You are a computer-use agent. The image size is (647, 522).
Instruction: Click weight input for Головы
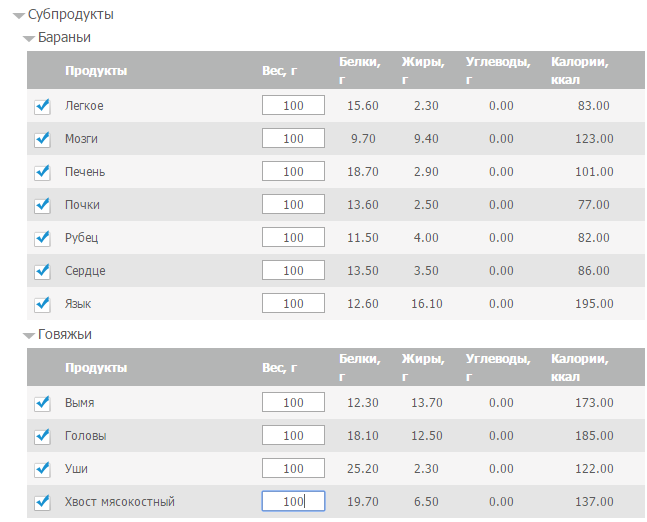click(293, 436)
